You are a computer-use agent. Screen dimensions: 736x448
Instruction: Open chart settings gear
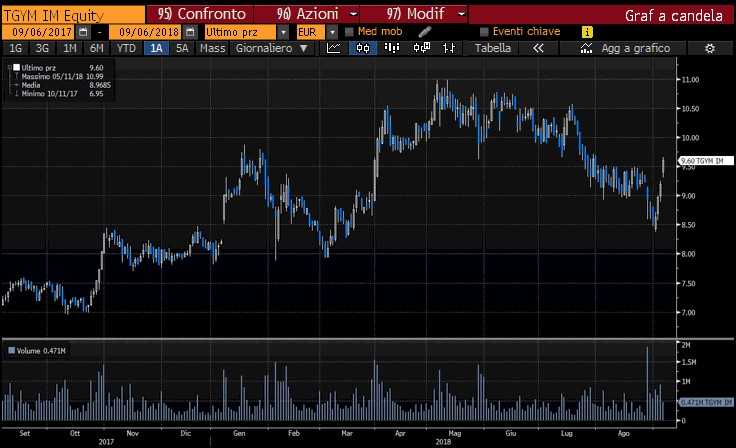pos(710,48)
